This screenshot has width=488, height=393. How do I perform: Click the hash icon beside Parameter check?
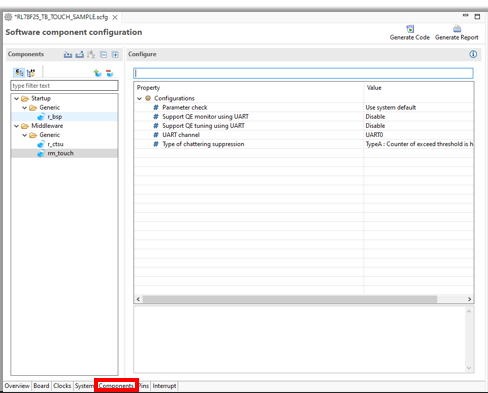tap(156, 107)
